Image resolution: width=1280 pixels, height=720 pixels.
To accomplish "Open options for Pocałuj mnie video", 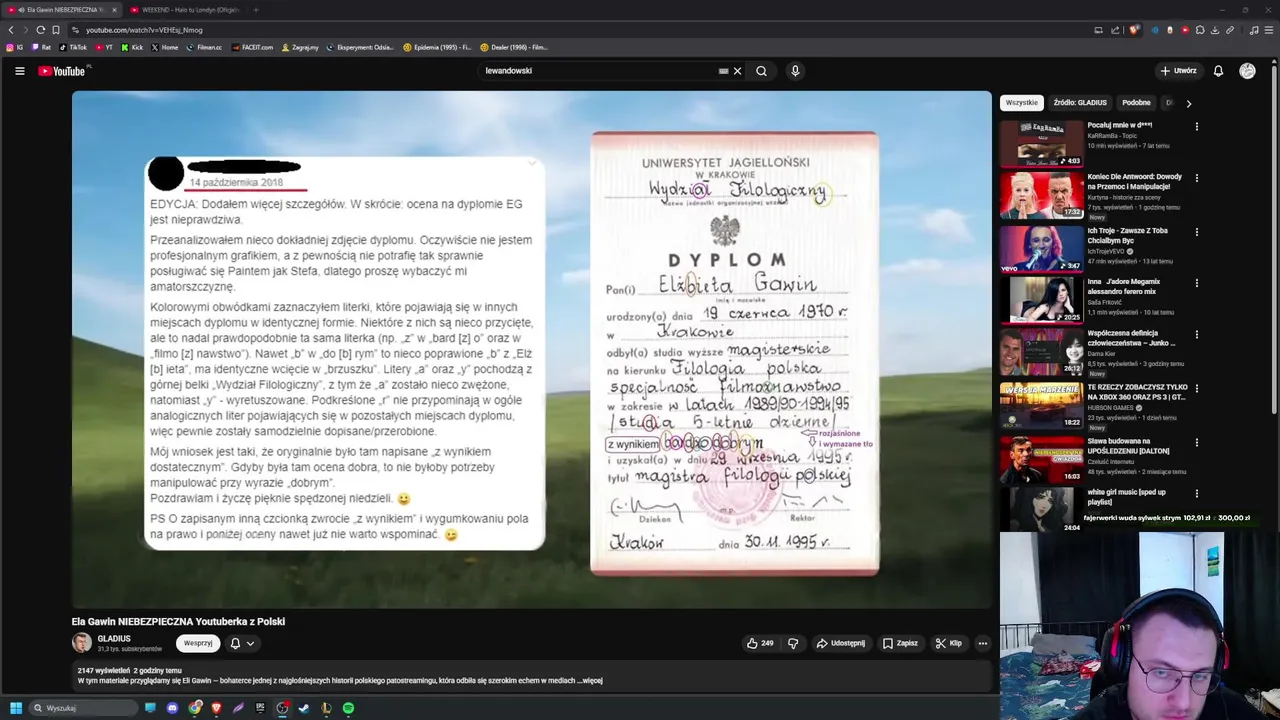I will coord(1196,127).
